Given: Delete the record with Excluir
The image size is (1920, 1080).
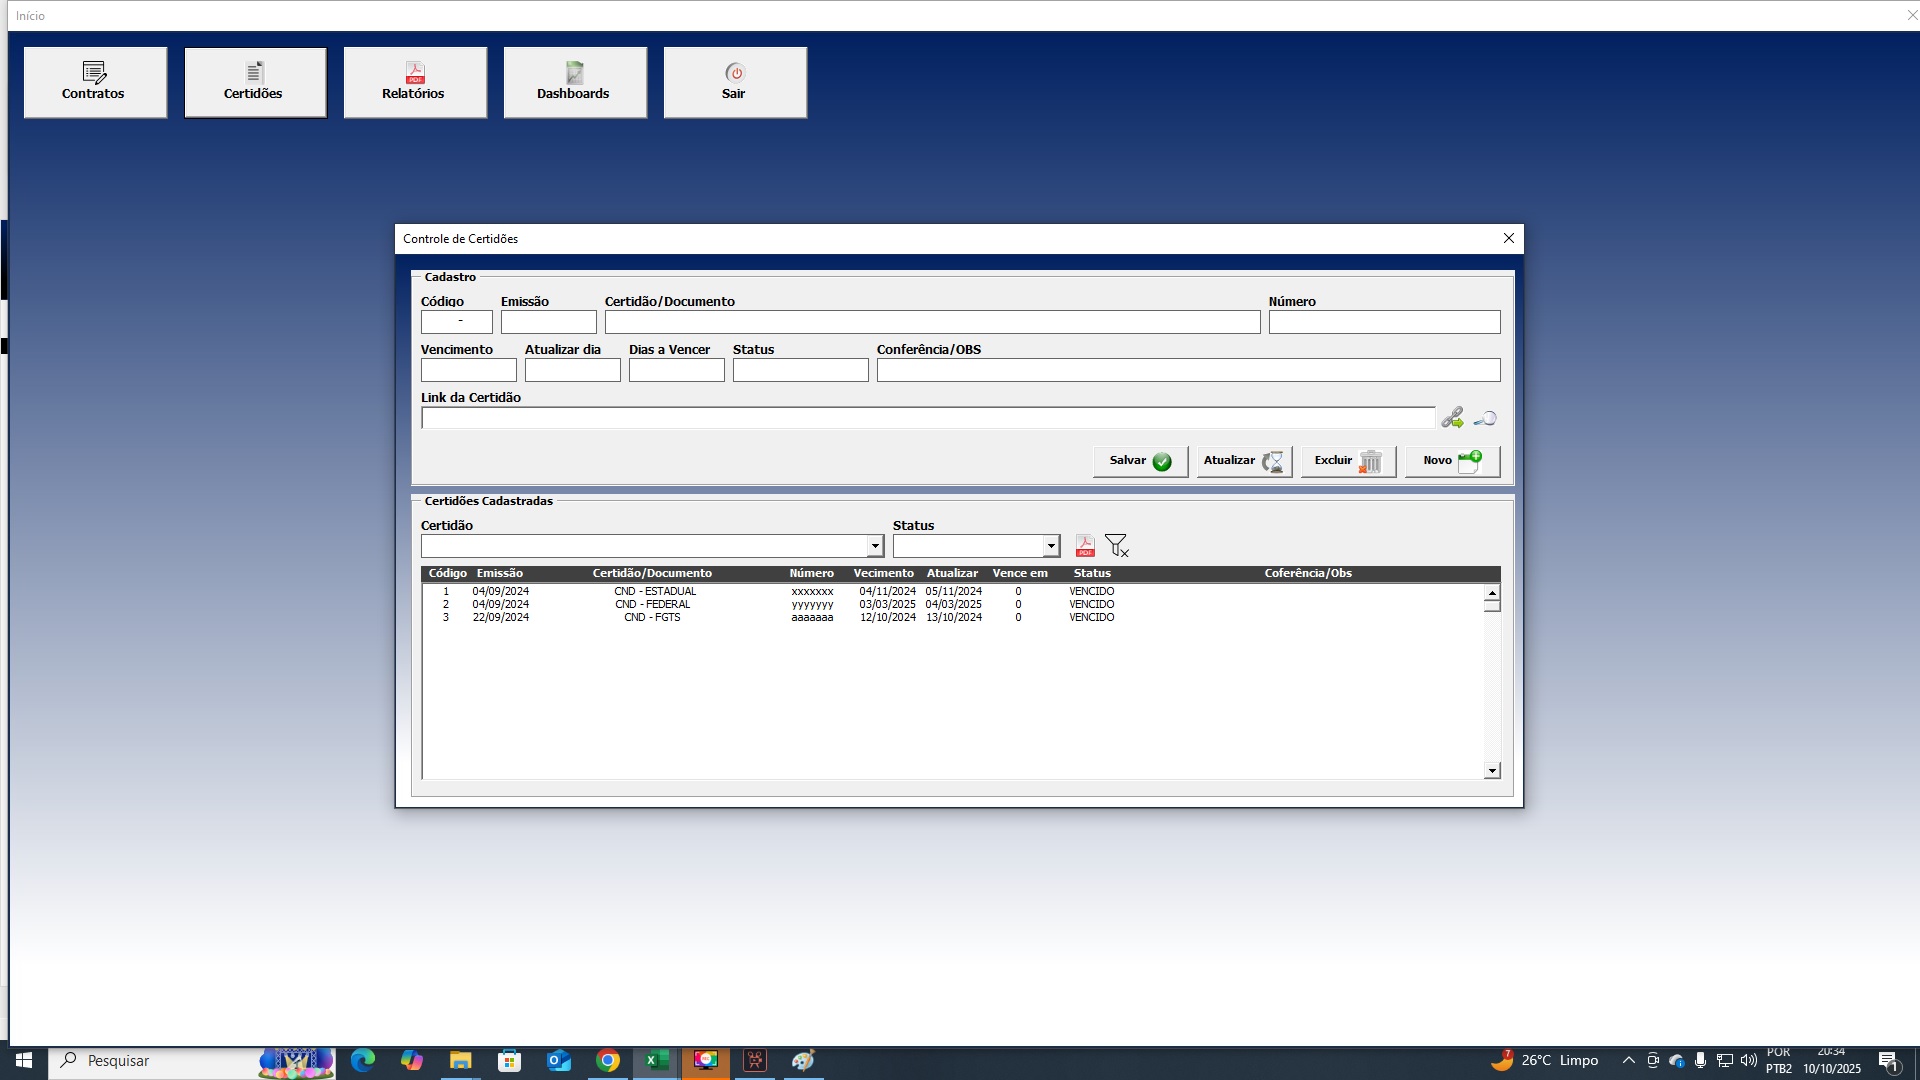Looking at the screenshot, I should point(1348,461).
